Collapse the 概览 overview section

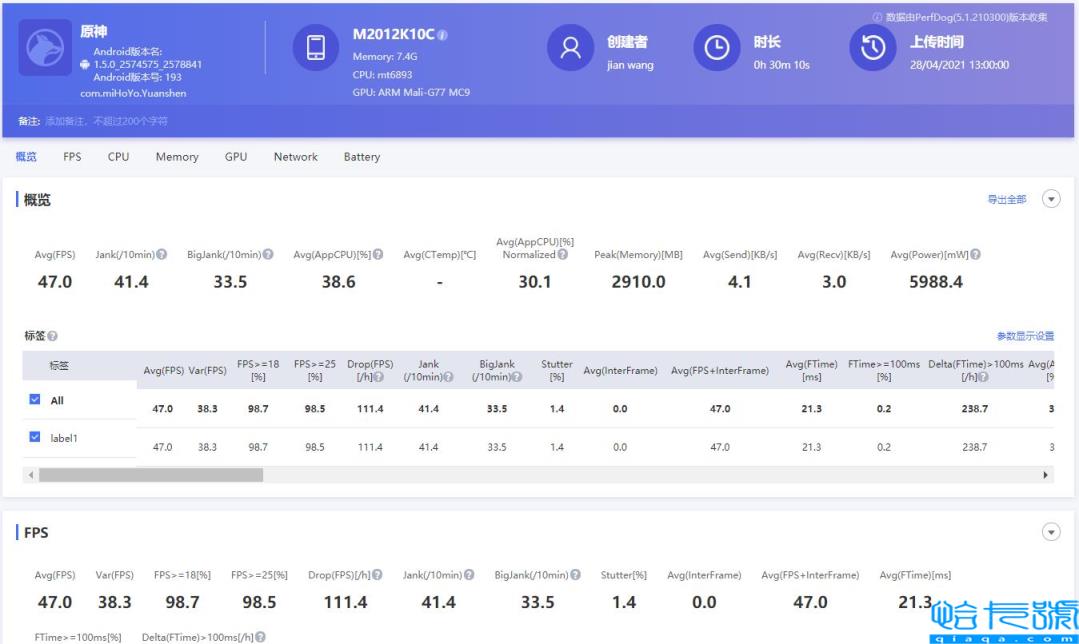click(1051, 199)
